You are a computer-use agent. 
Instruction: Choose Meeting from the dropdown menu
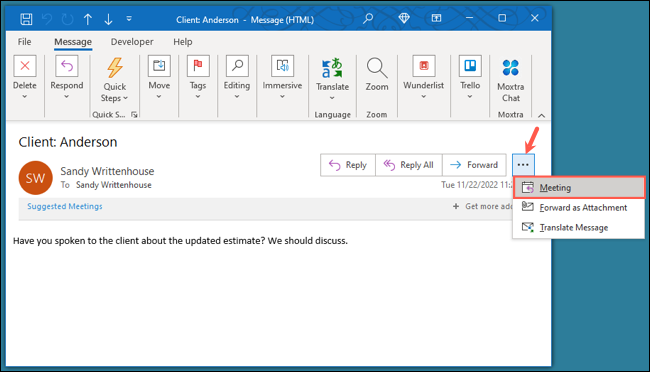pos(579,188)
